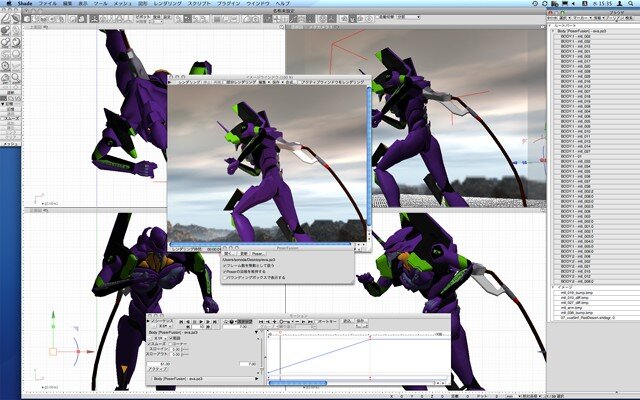Open the 編集 dropdown in image window toolbar
Screen dimensions: 640x400
pos(264,82)
